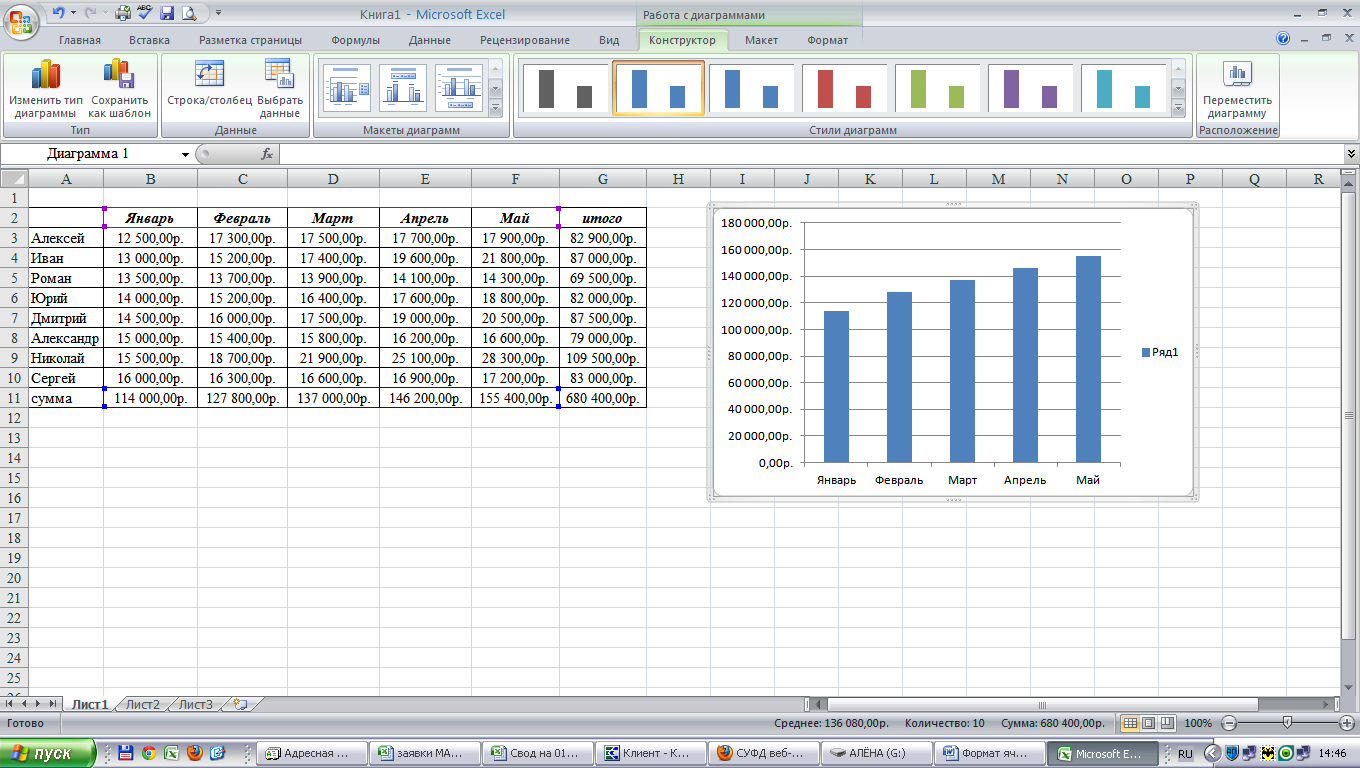This screenshot has width=1360, height=768.
Task: Apply the third chart layout thumbnail
Action: click(459, 89)
